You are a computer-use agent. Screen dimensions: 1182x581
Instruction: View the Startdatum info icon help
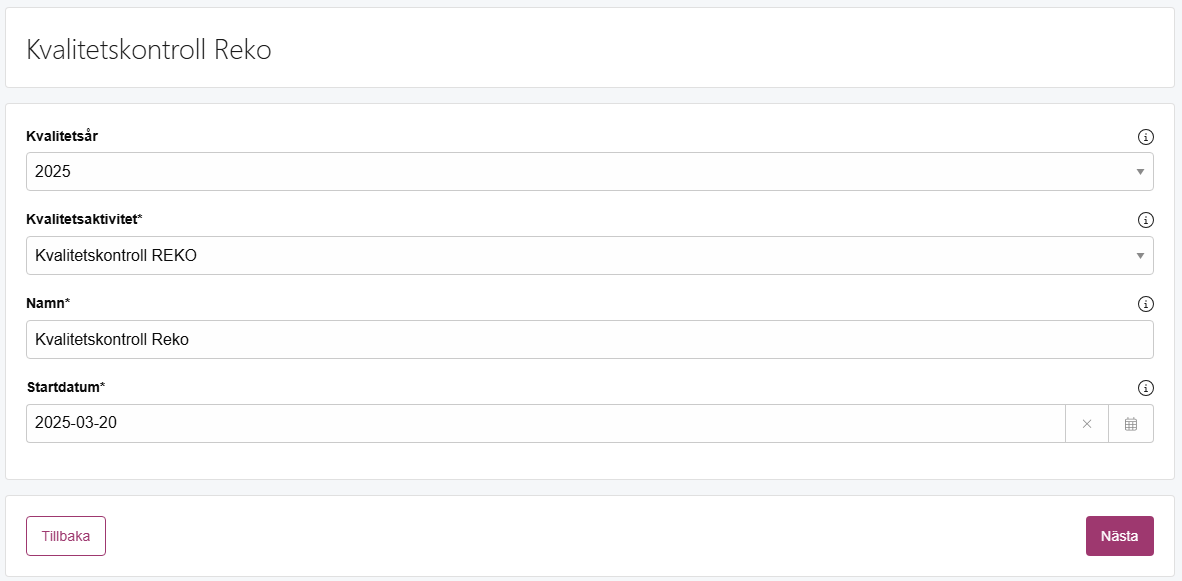click(x=1145, y=388)
